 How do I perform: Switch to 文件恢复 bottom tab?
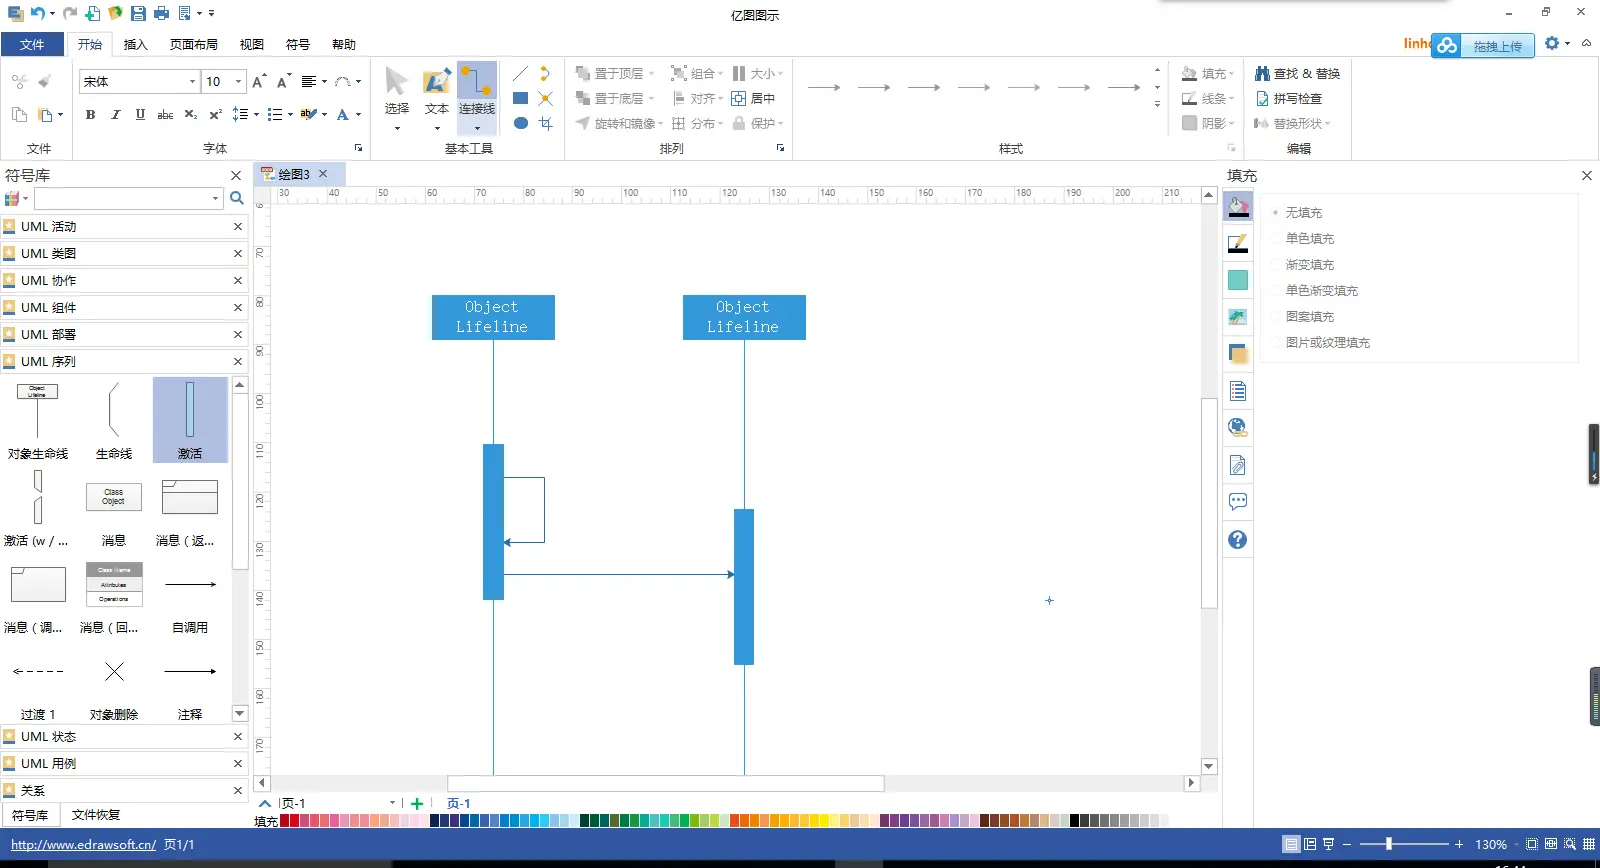coord(95,815)
